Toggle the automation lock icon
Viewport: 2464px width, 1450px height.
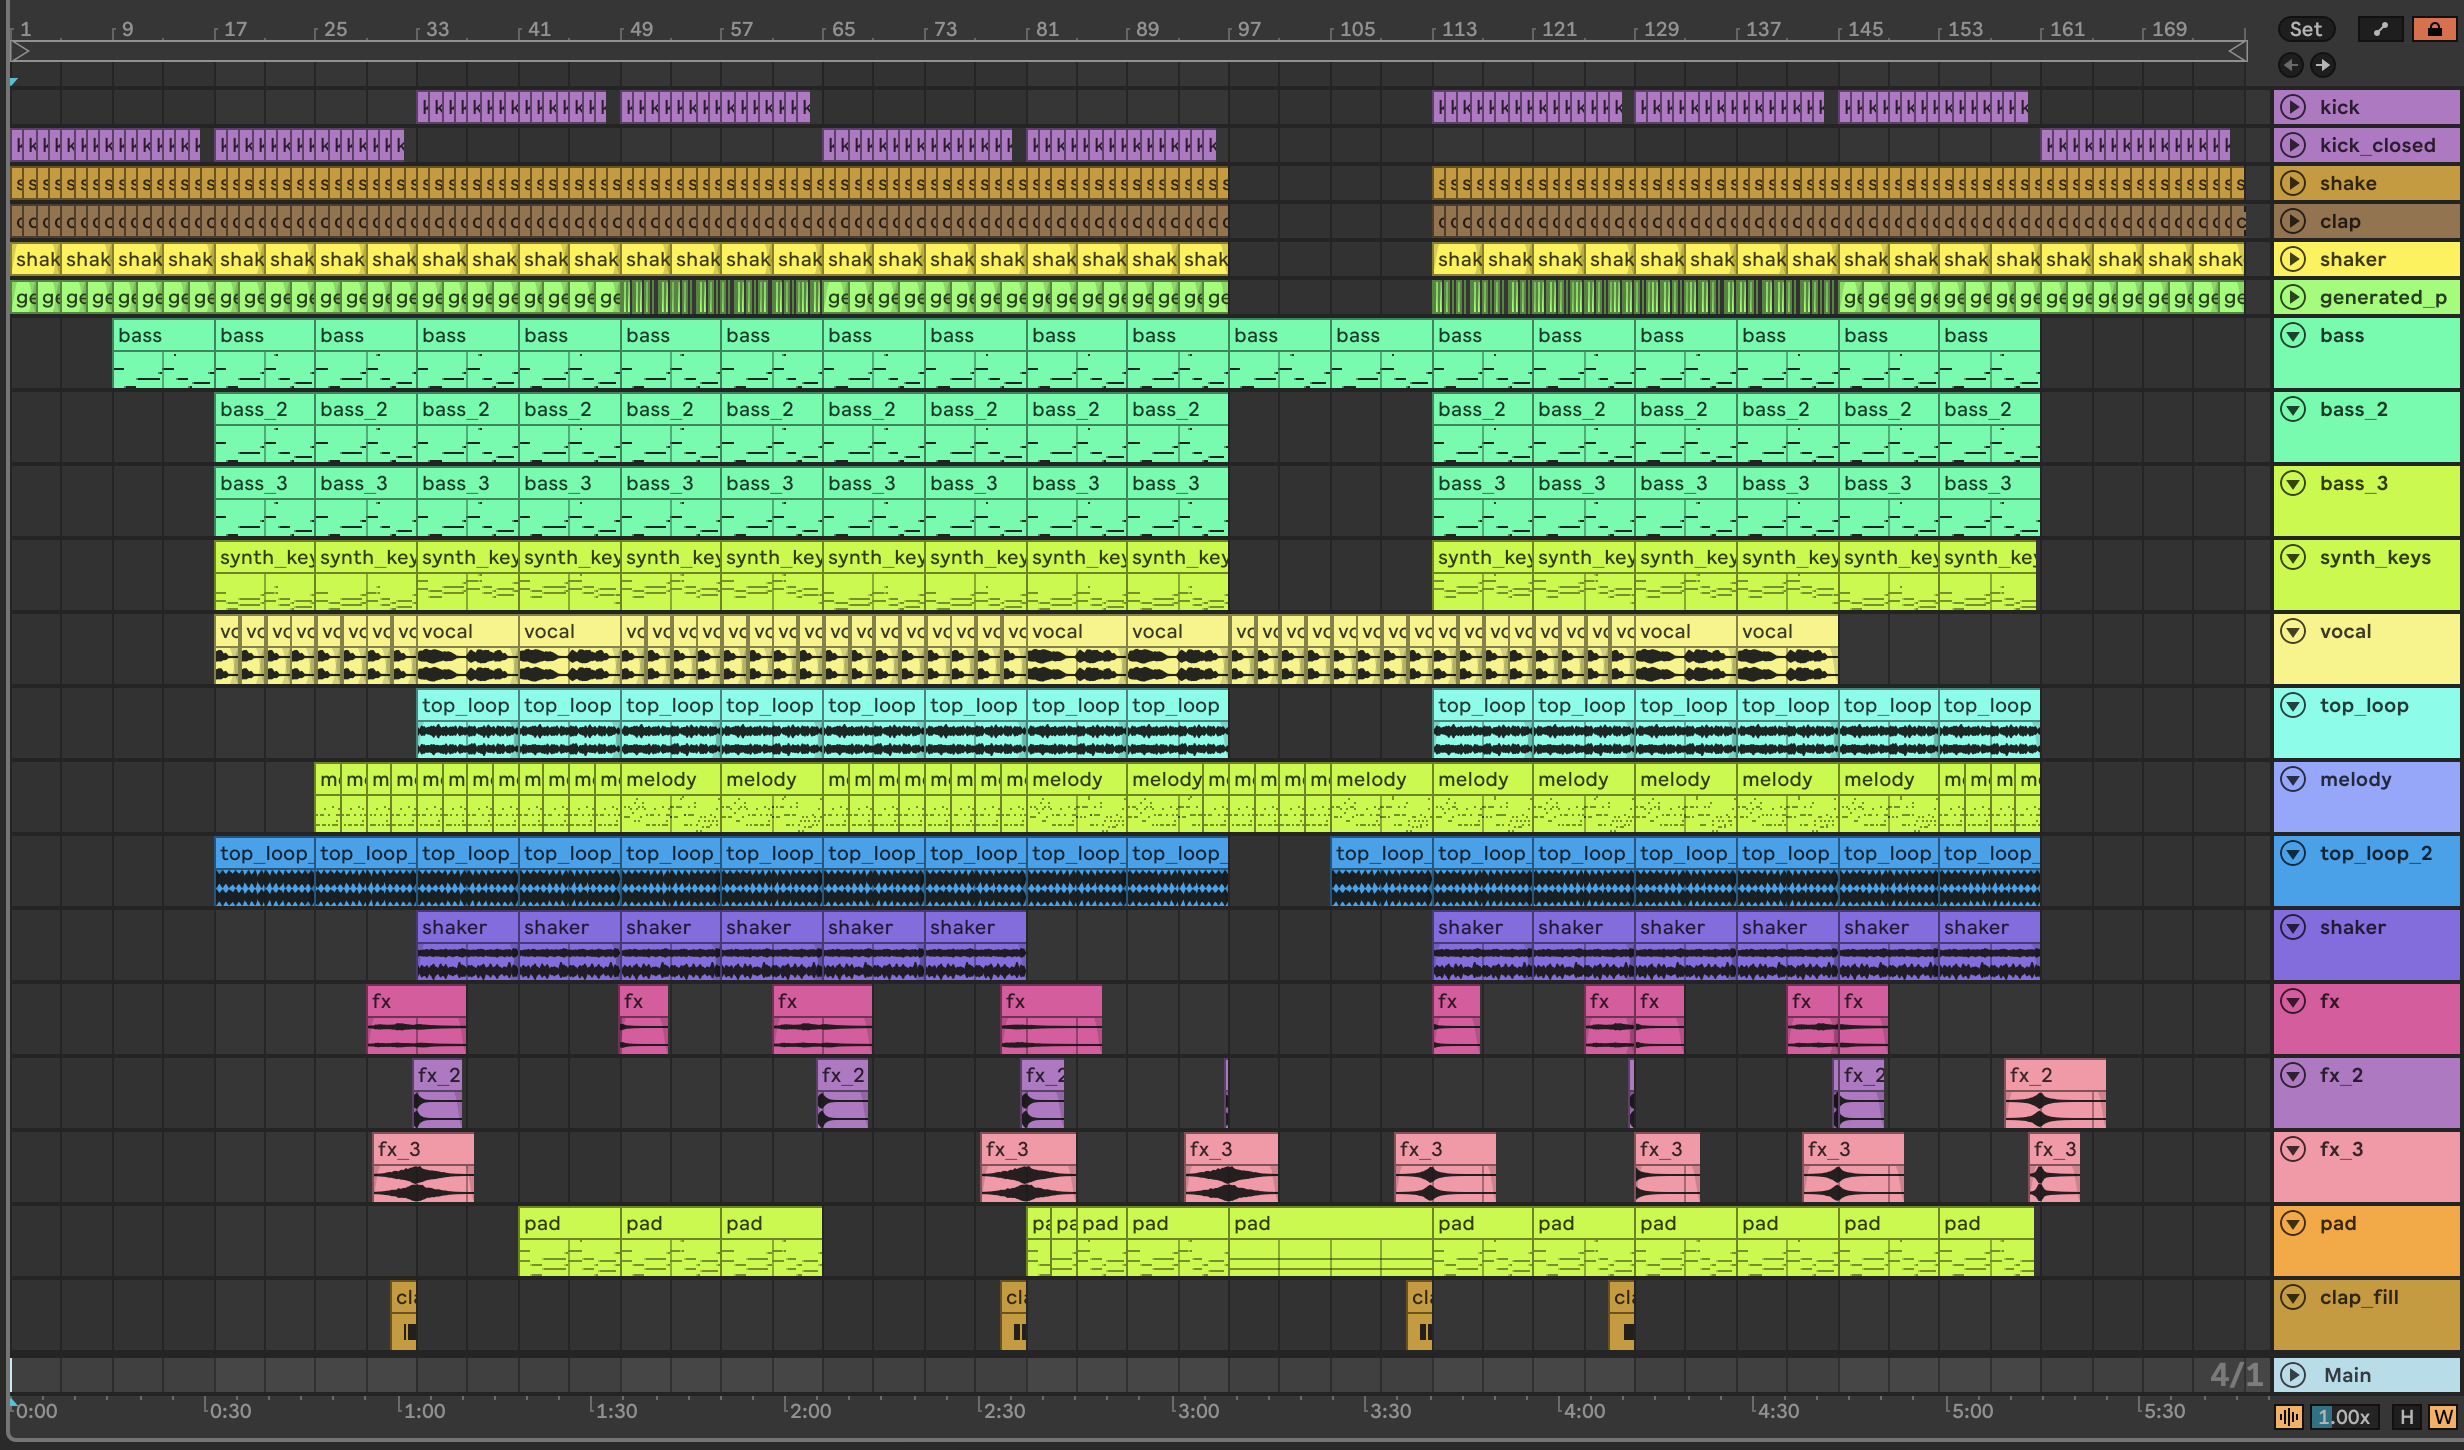[x=2434, y=29]
